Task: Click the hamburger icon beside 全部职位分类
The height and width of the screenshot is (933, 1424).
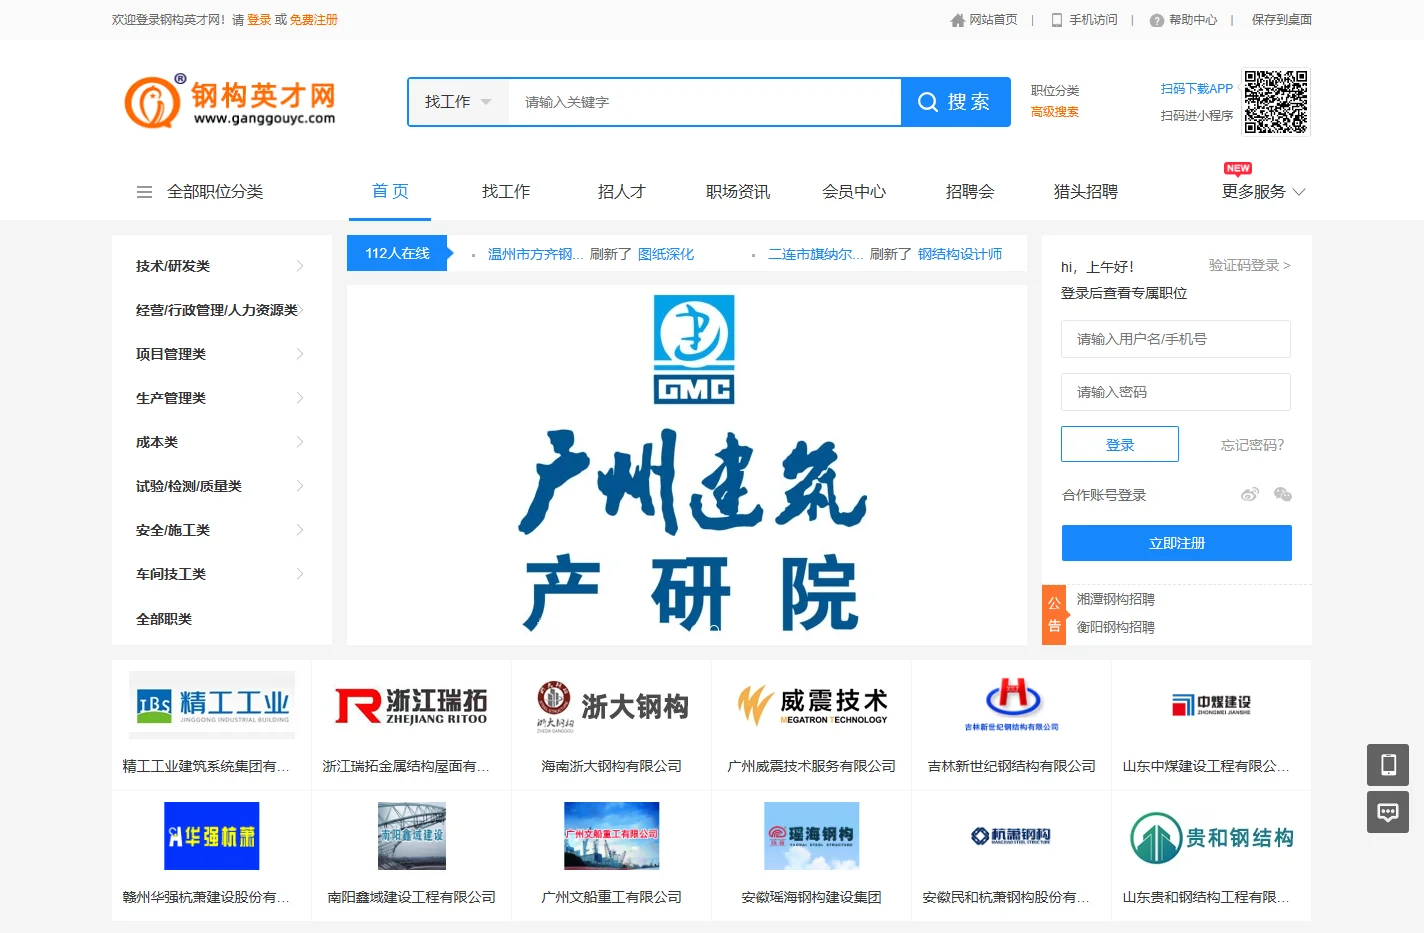Action: coord(145,192)
